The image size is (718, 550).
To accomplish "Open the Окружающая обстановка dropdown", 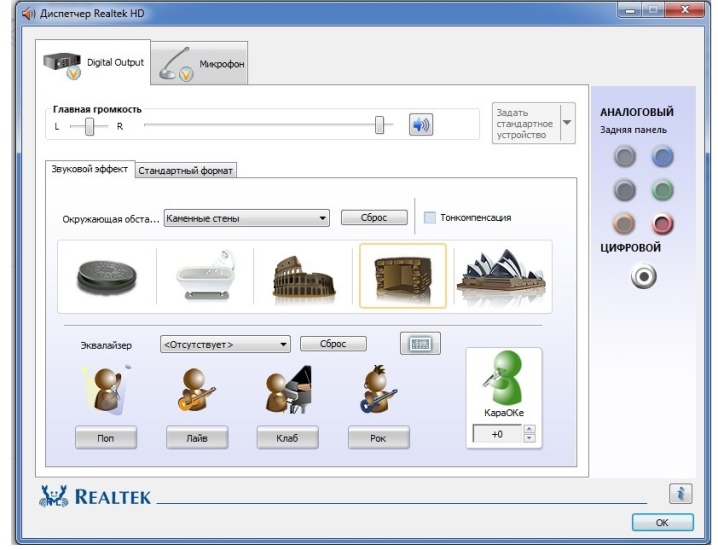I will (x=247, y=218).
